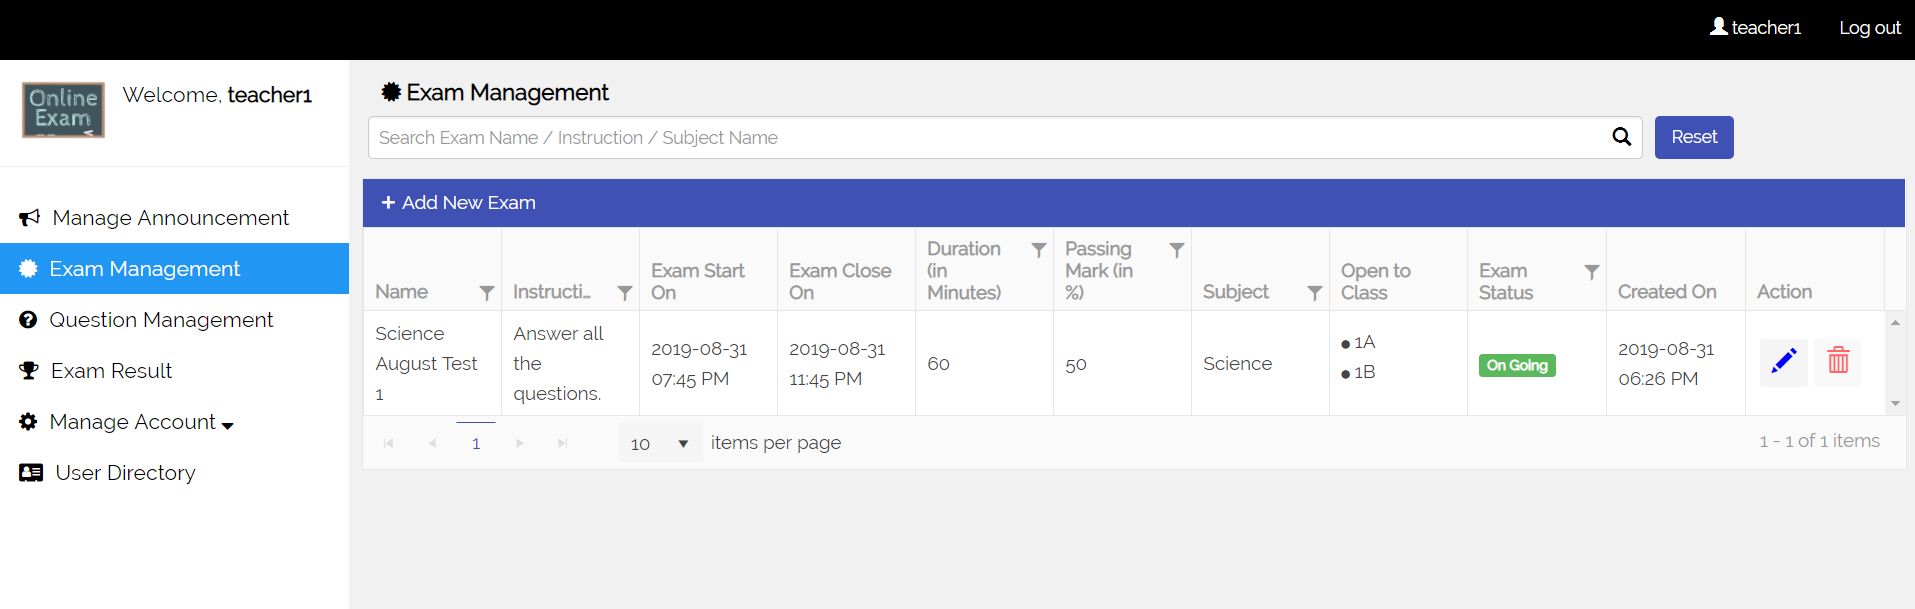Click the pencil edit icon for Science exam
This screenshot has width=1915, height=609.
point(1783,361)
